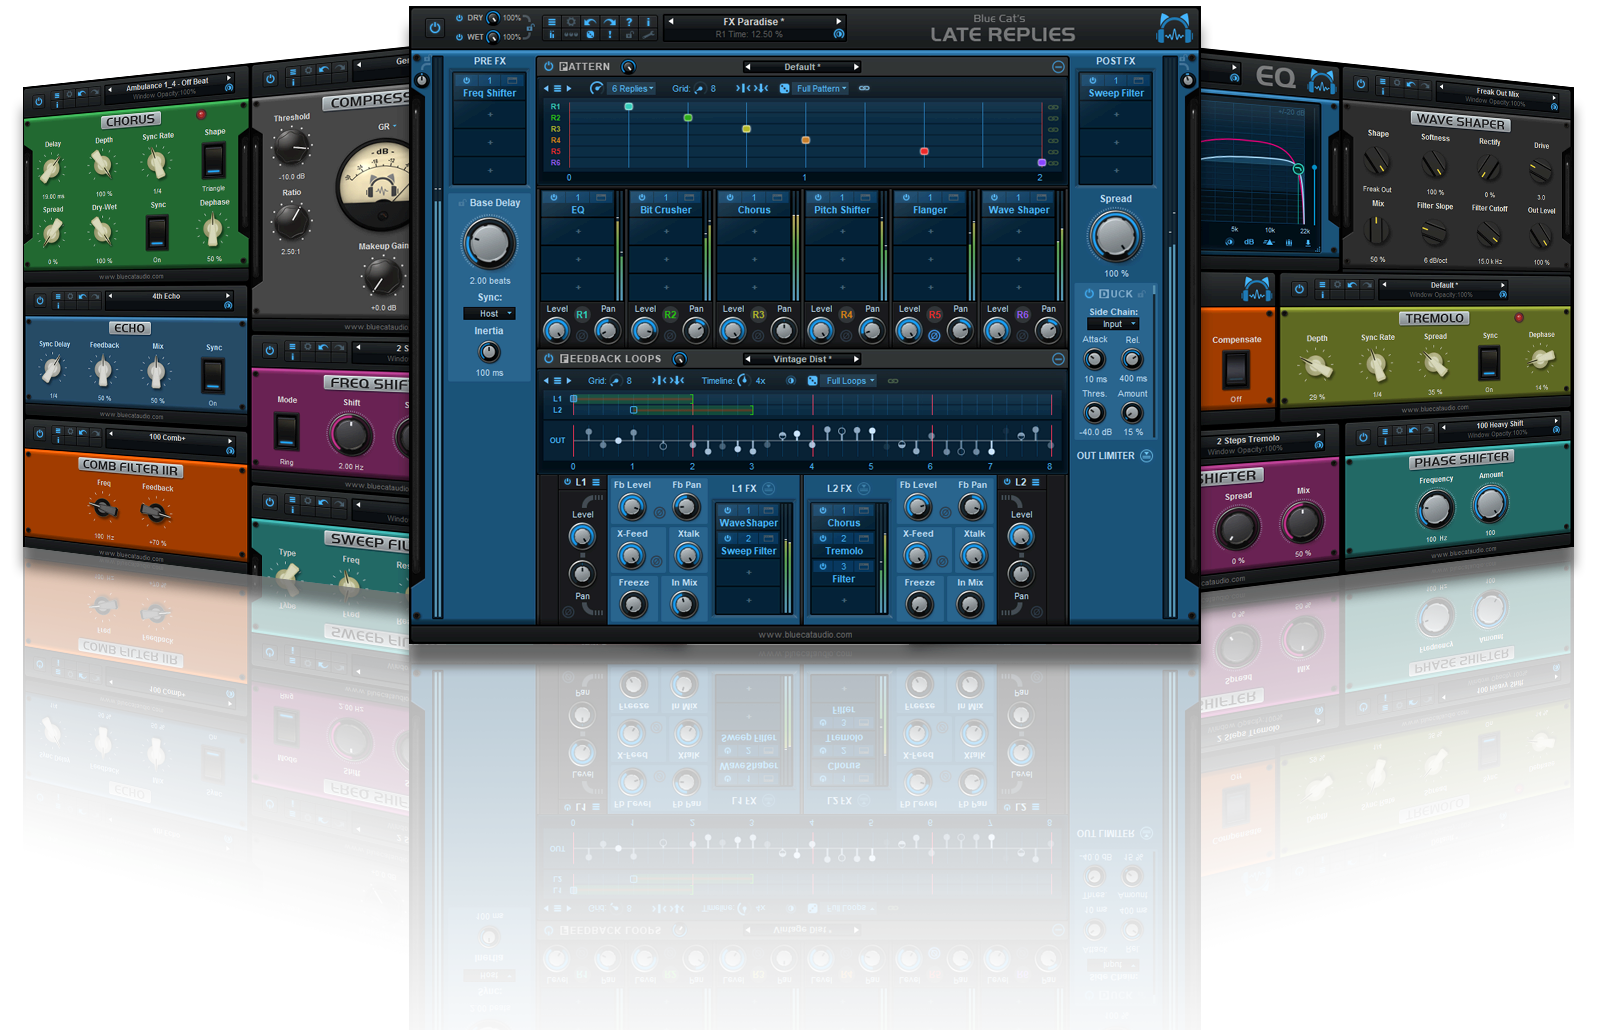Toggle the FEEDBACK LOOPS section power button
1600x1030 pixels.
[549, 358]
